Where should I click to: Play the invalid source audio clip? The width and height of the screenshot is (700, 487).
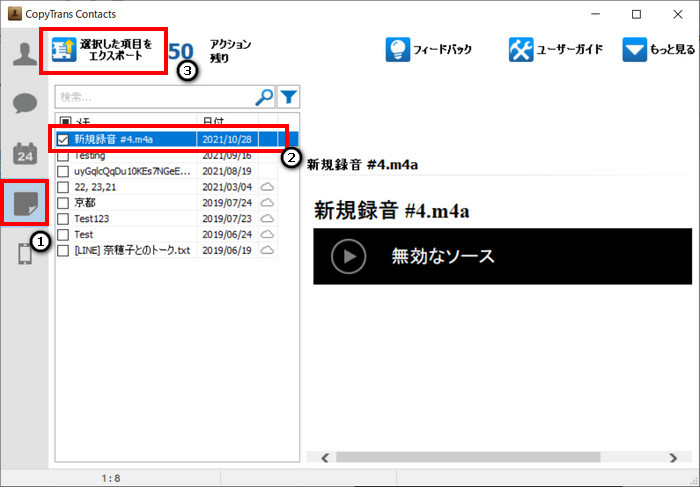[x=349, y=256]
